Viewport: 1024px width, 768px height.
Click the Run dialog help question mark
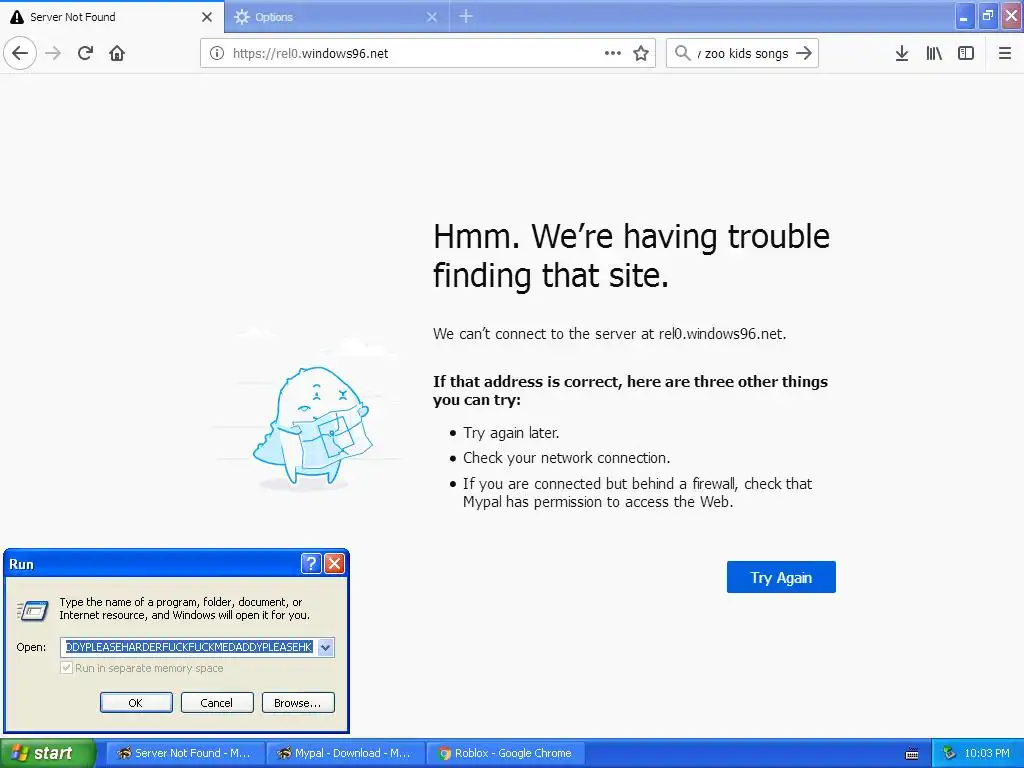311,564
